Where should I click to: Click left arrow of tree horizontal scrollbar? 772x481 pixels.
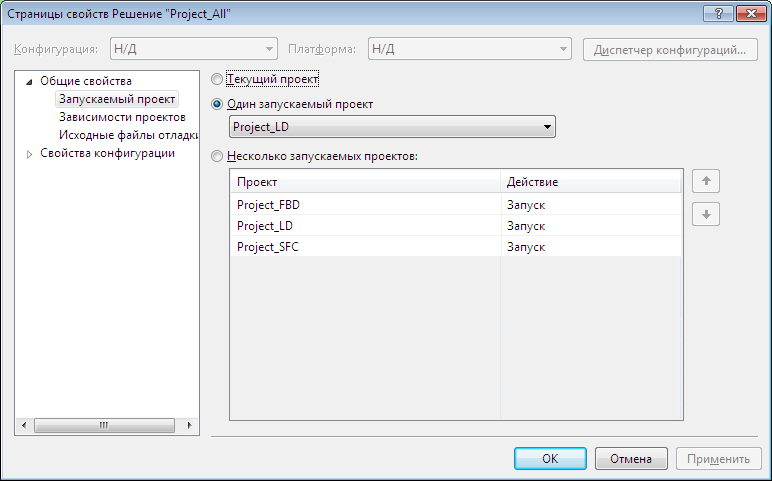pyautogui.click(x=24, y=425)
